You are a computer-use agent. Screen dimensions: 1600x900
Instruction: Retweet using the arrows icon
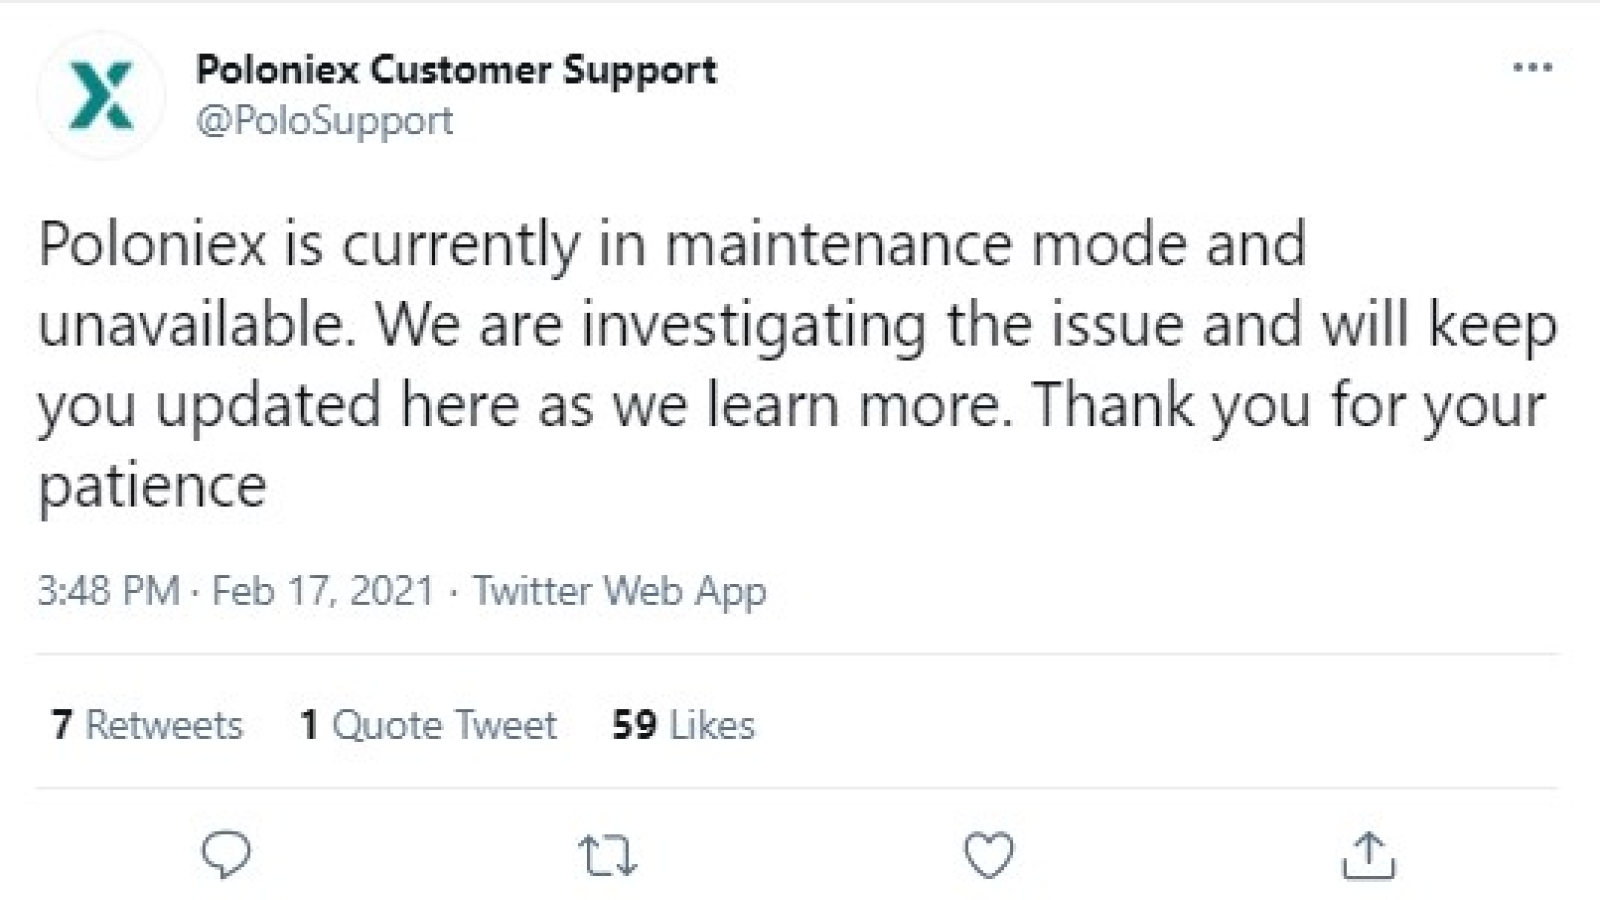[608, 857]
